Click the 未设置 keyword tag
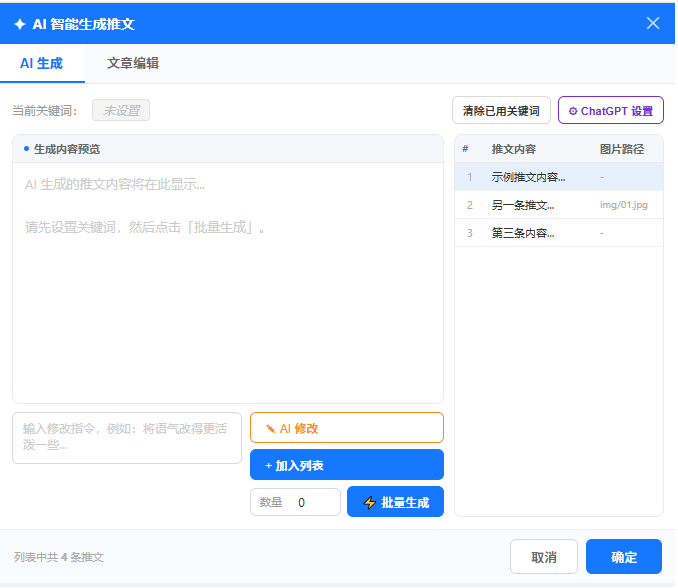This screenshot has width=678, height=588. coord(121,110)
